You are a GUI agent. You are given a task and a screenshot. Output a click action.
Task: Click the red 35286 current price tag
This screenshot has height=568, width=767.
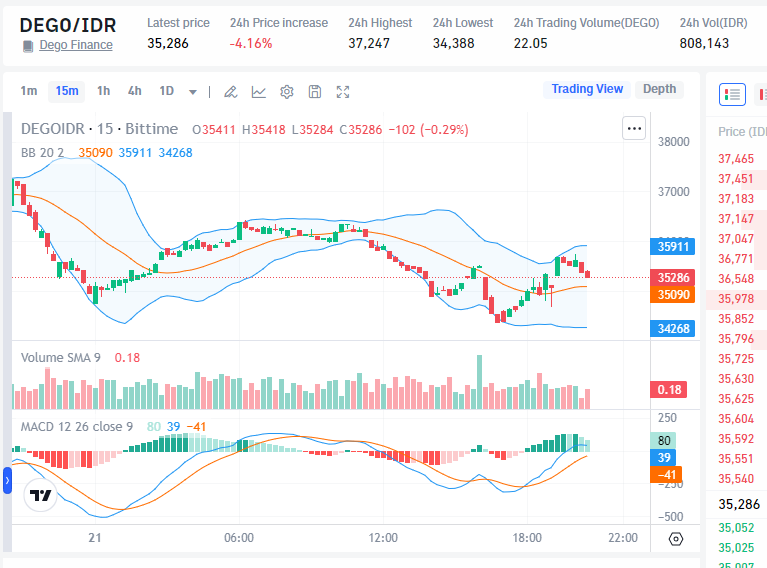(x=673, y=277)
